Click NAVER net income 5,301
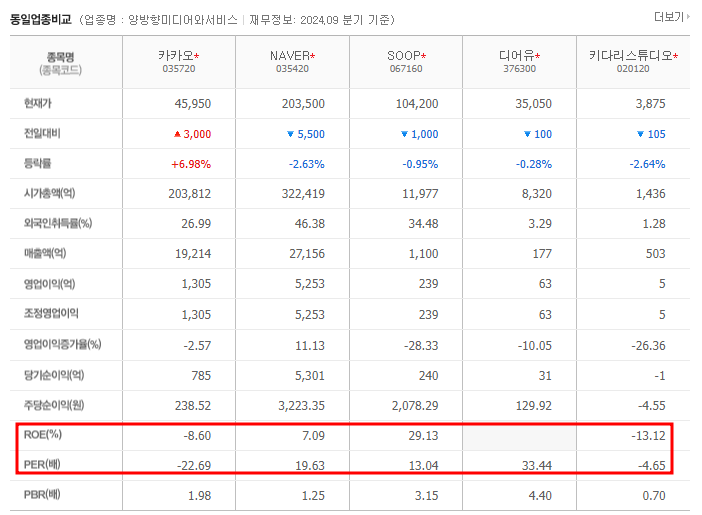This screenshot has height=515, width=702. tap(310, 376)
